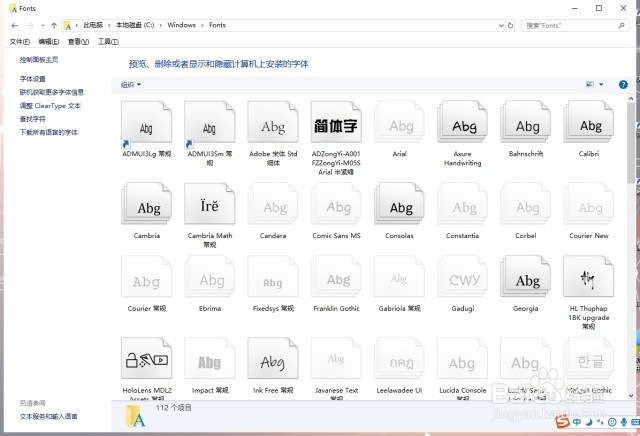
Task: Select the Ebrima font family
Action: (x=210, y=277)
